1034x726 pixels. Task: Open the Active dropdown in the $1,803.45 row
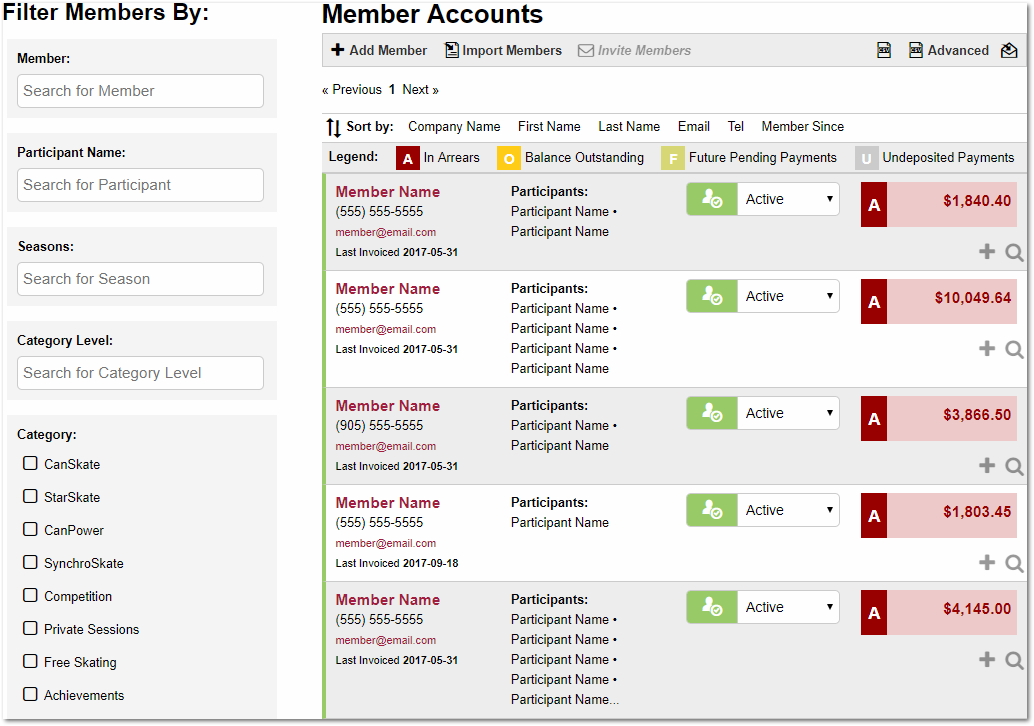(788, 510)
